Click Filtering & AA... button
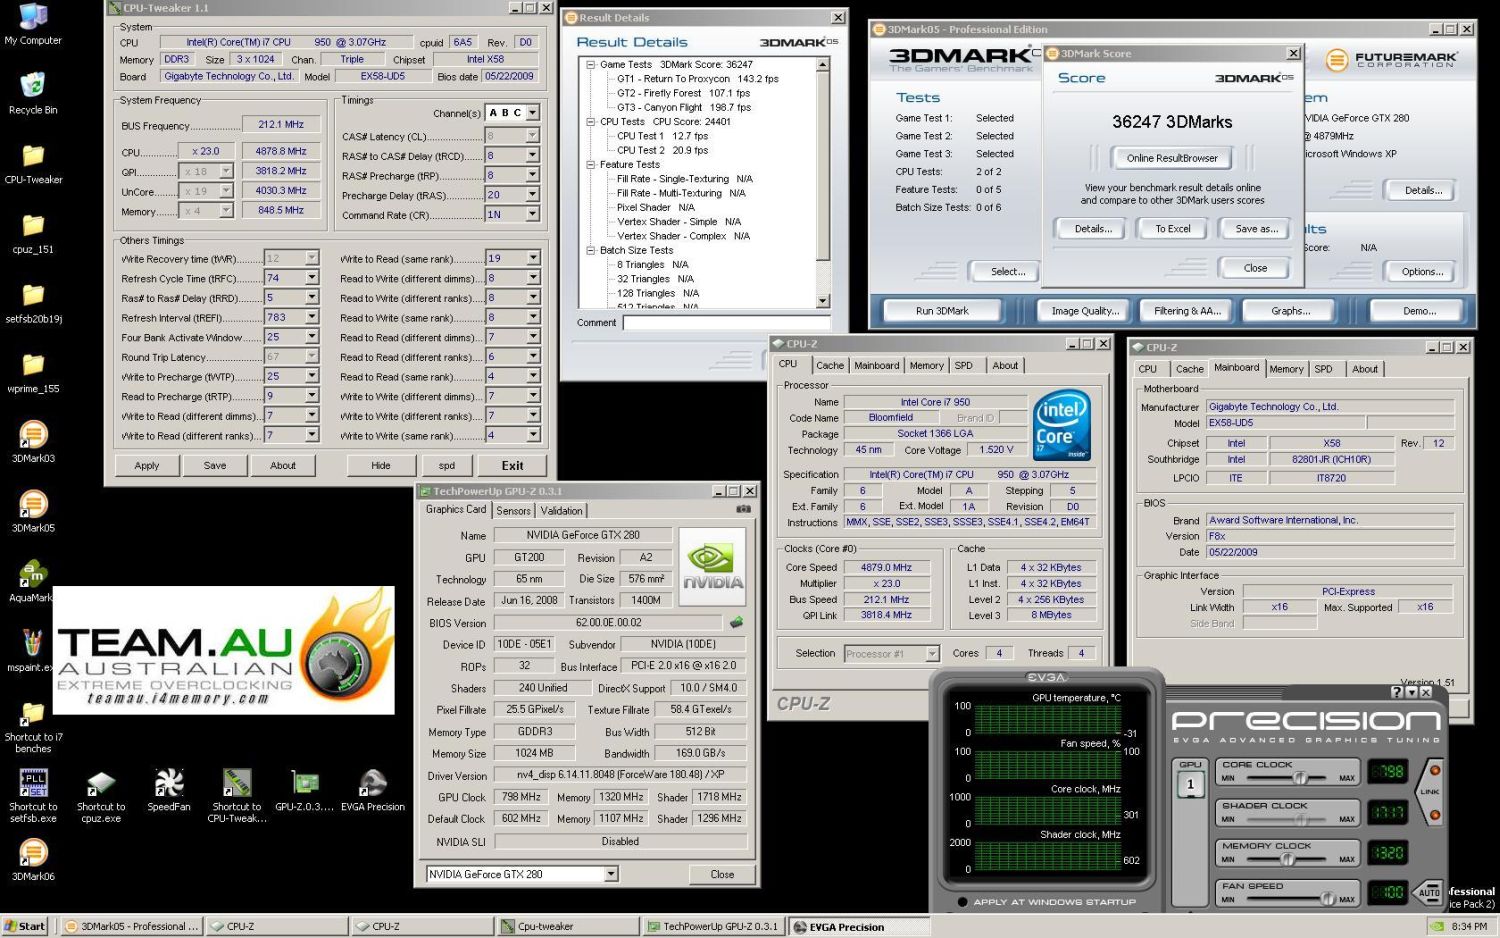 pyautogui.click(x=1187, y=311)
